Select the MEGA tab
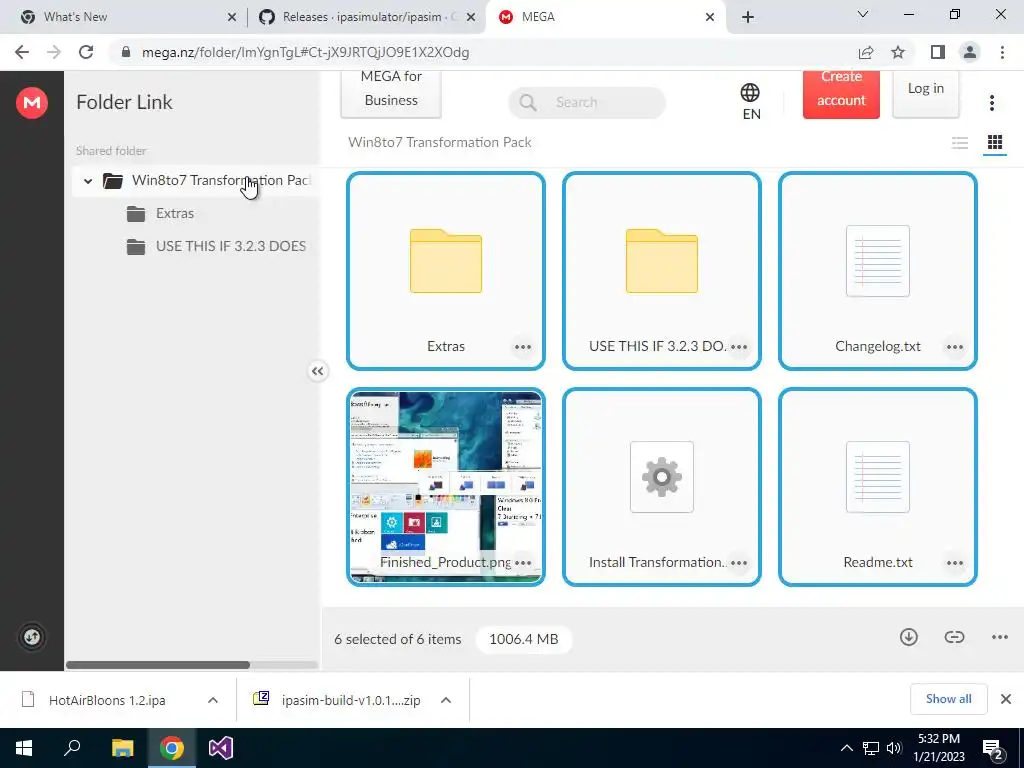The width and height of the screenshot is (1024, 768). 606,17
